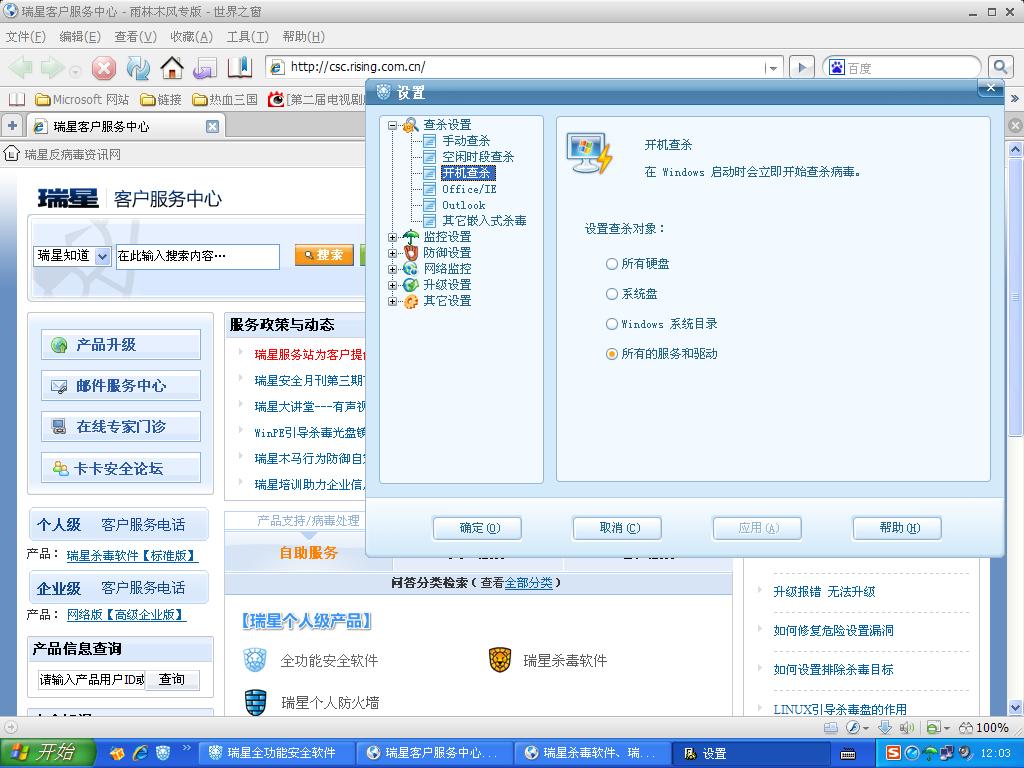This screenshot has width=1024, height=768.
Task: Click the 防御设置 shield icon
Action: point(410,253)
